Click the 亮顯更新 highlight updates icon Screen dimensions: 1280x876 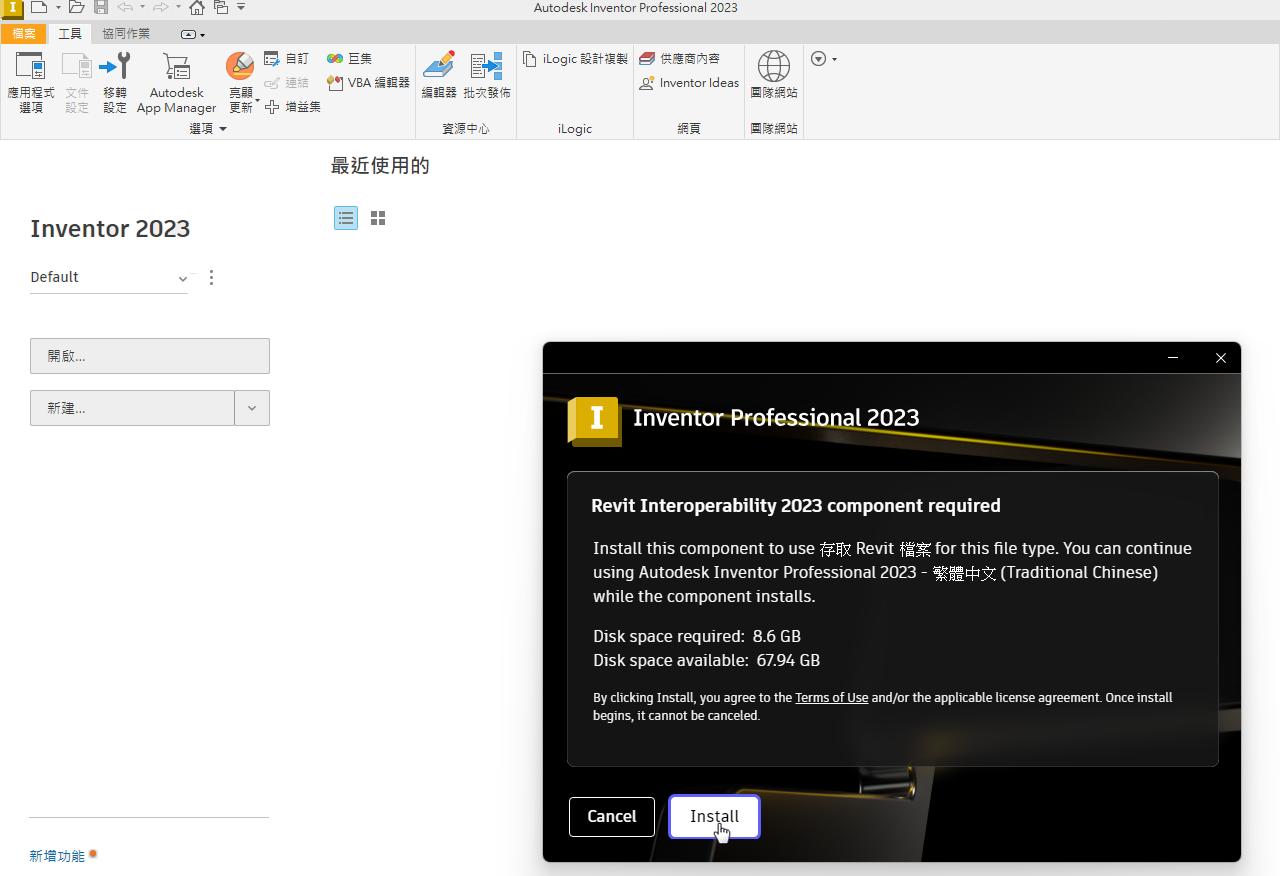coord(240,66)
